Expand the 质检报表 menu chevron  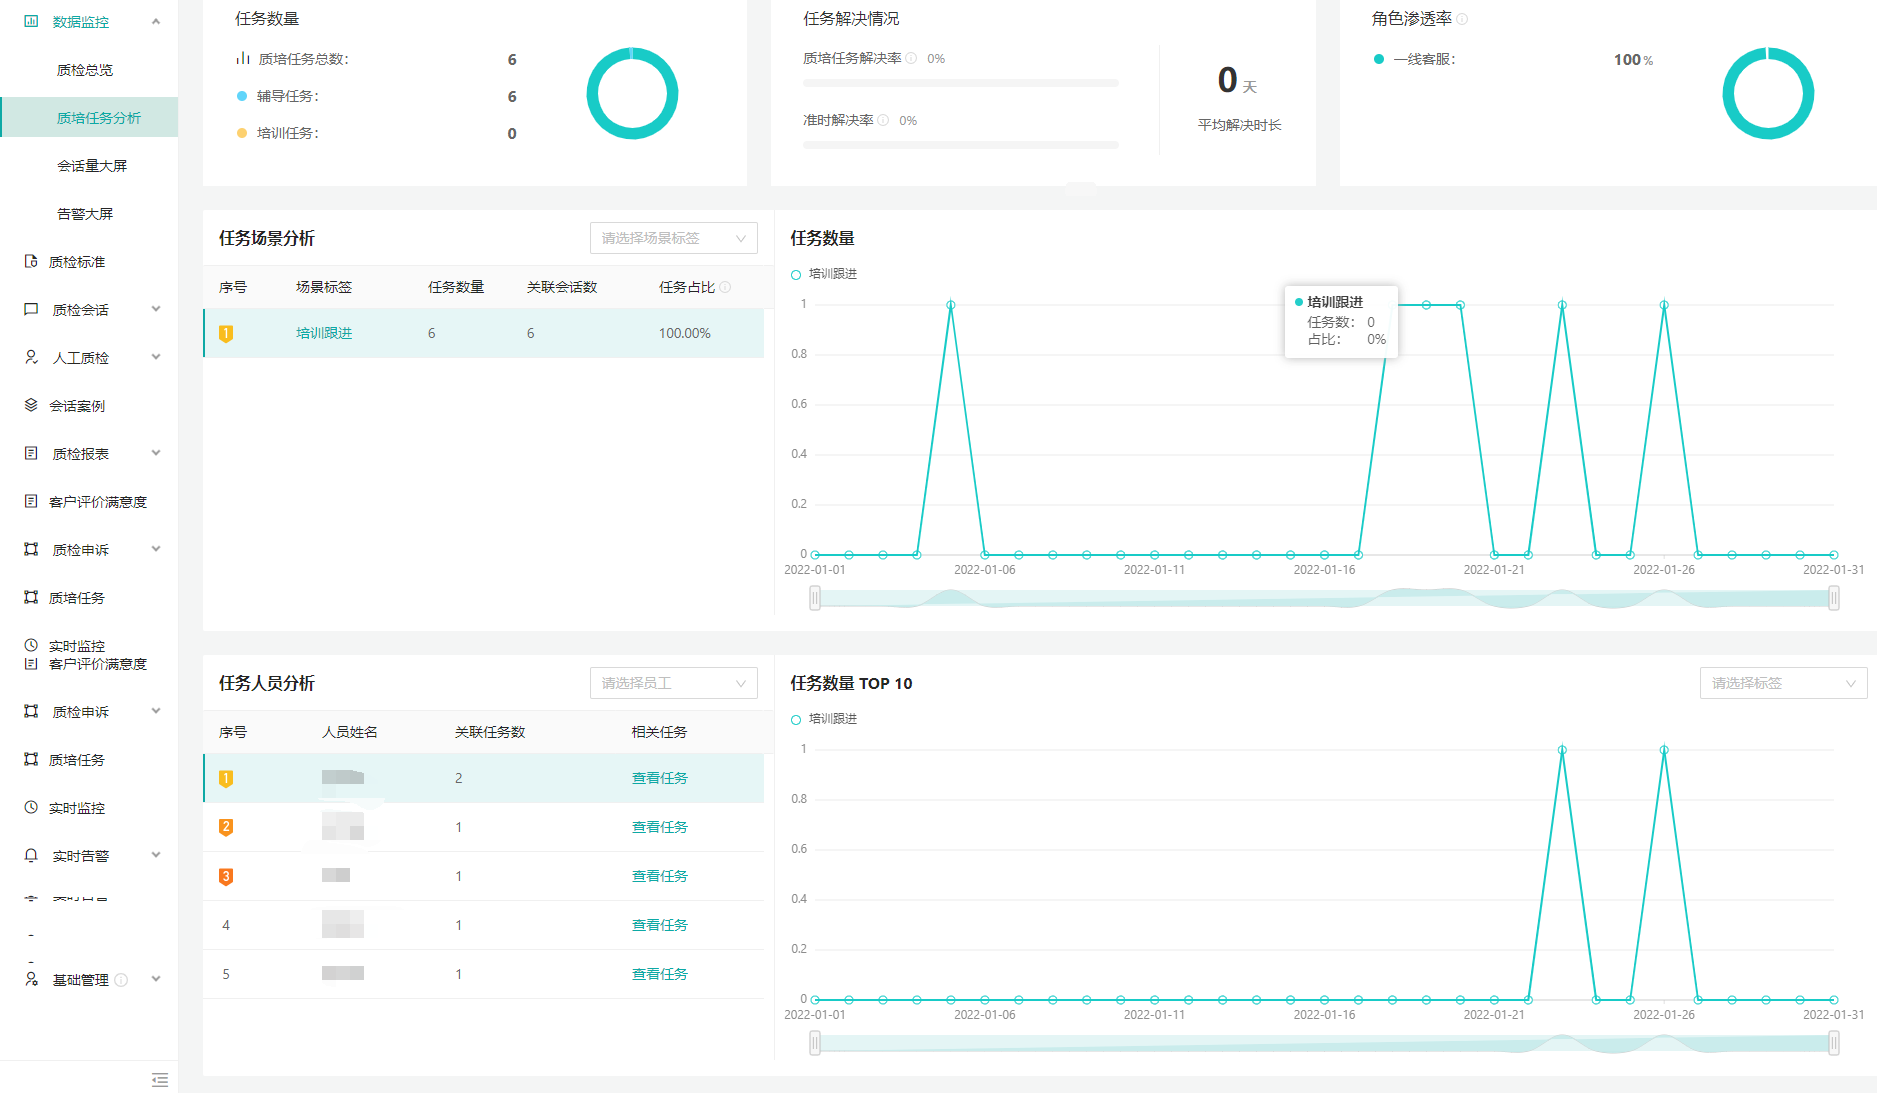point(156,453)
